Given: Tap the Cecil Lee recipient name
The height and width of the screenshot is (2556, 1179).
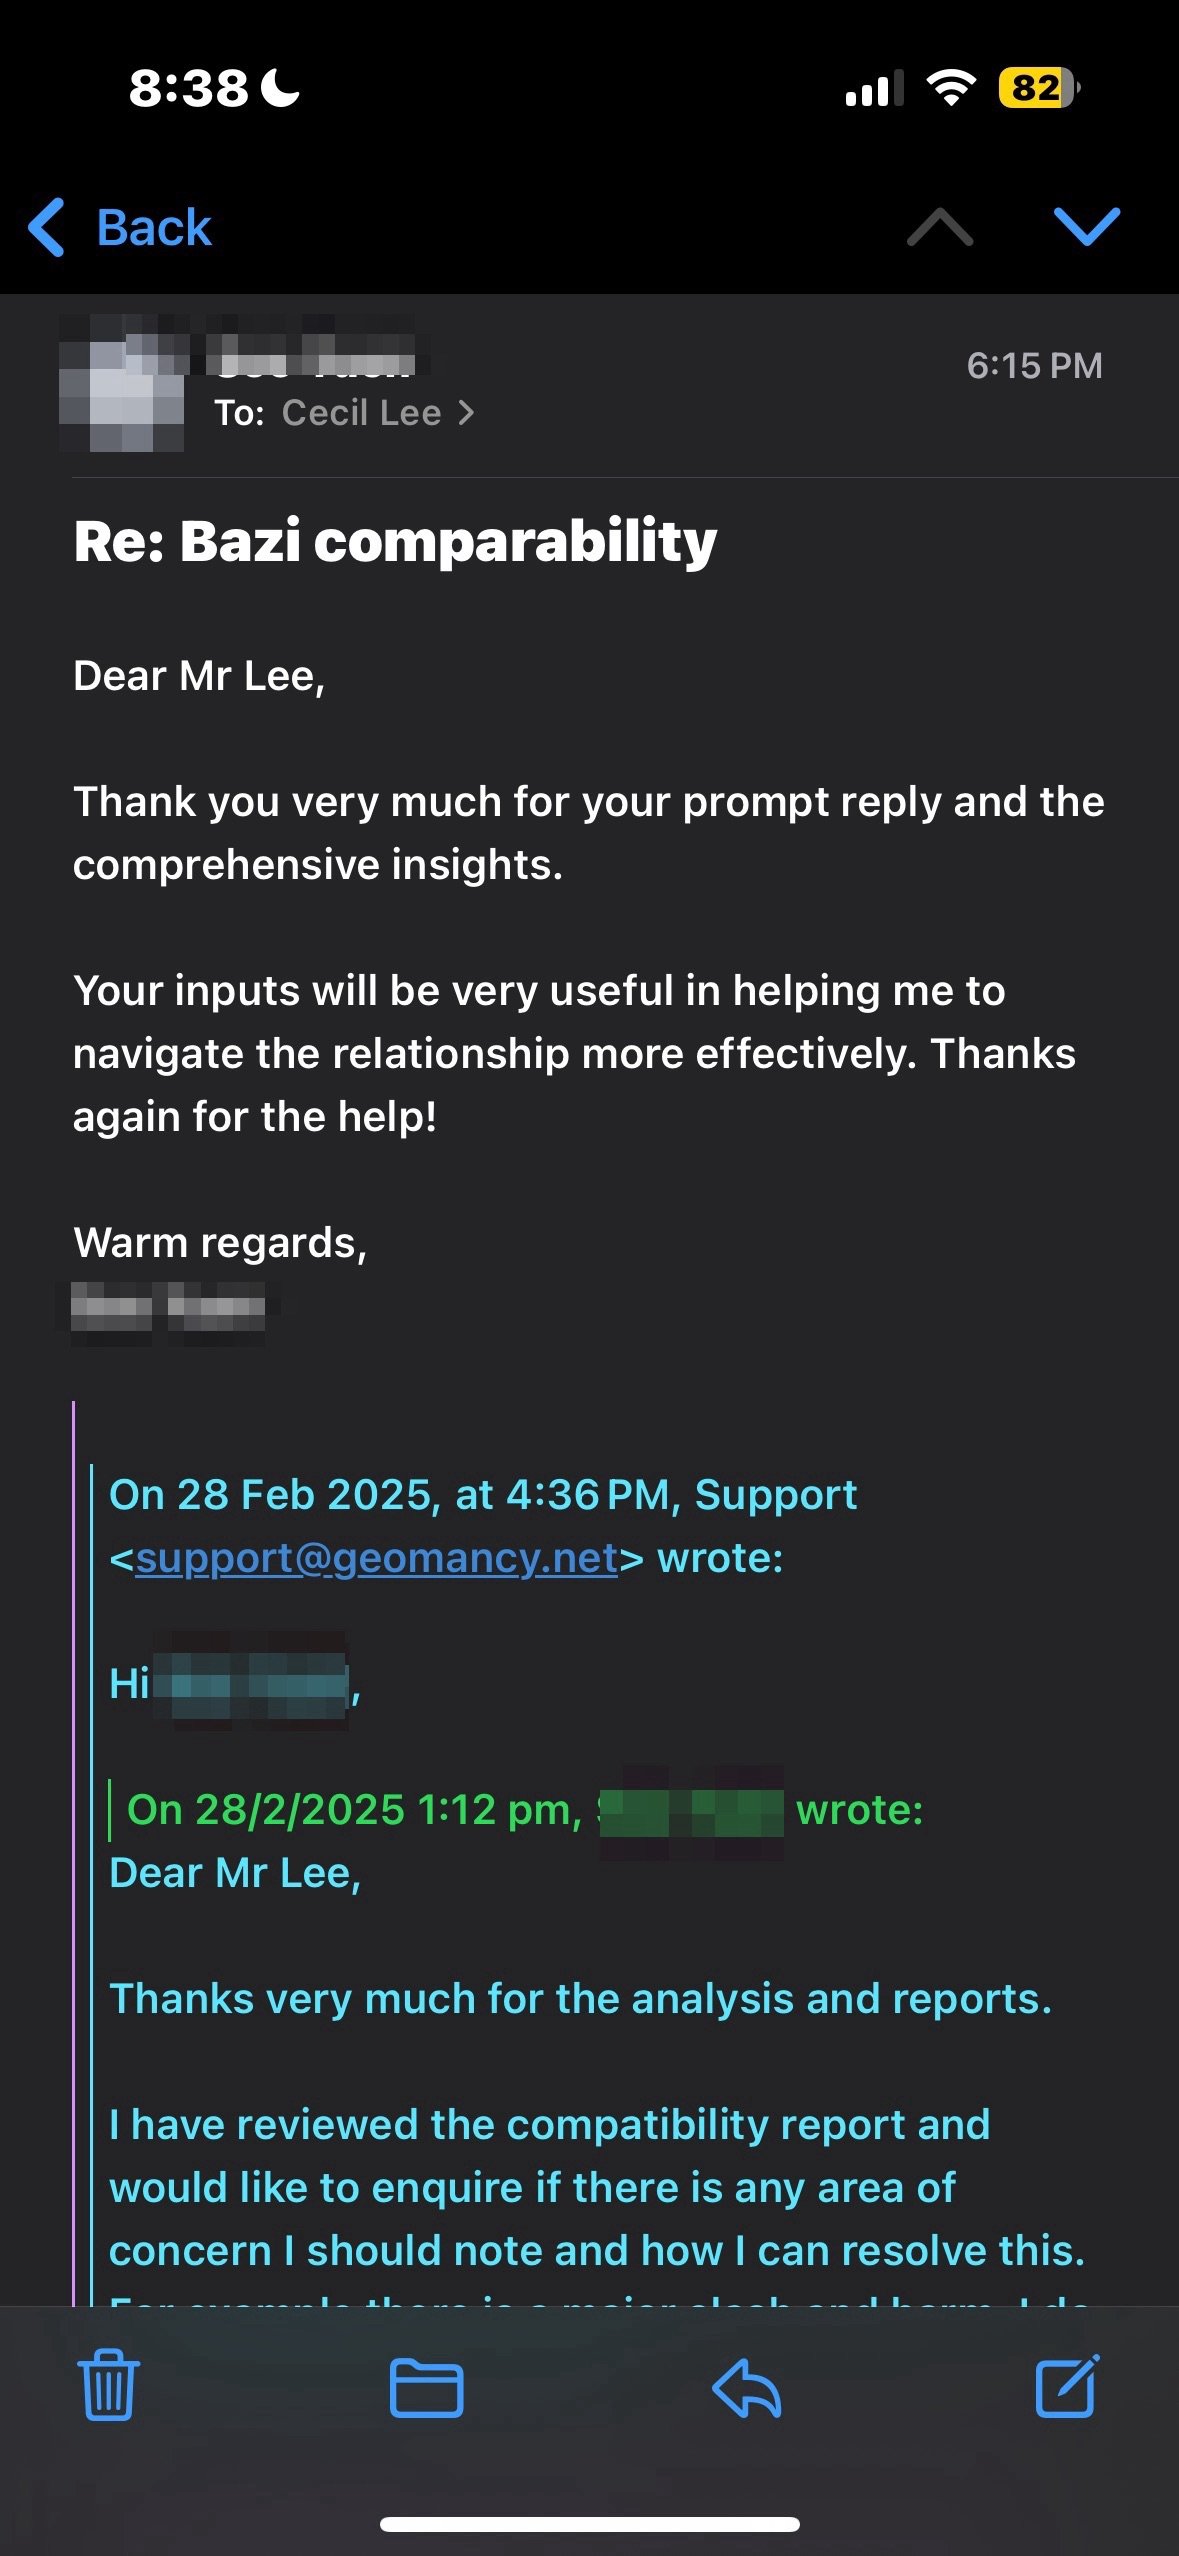Looking at the screenshot, I should click(361, 413).
